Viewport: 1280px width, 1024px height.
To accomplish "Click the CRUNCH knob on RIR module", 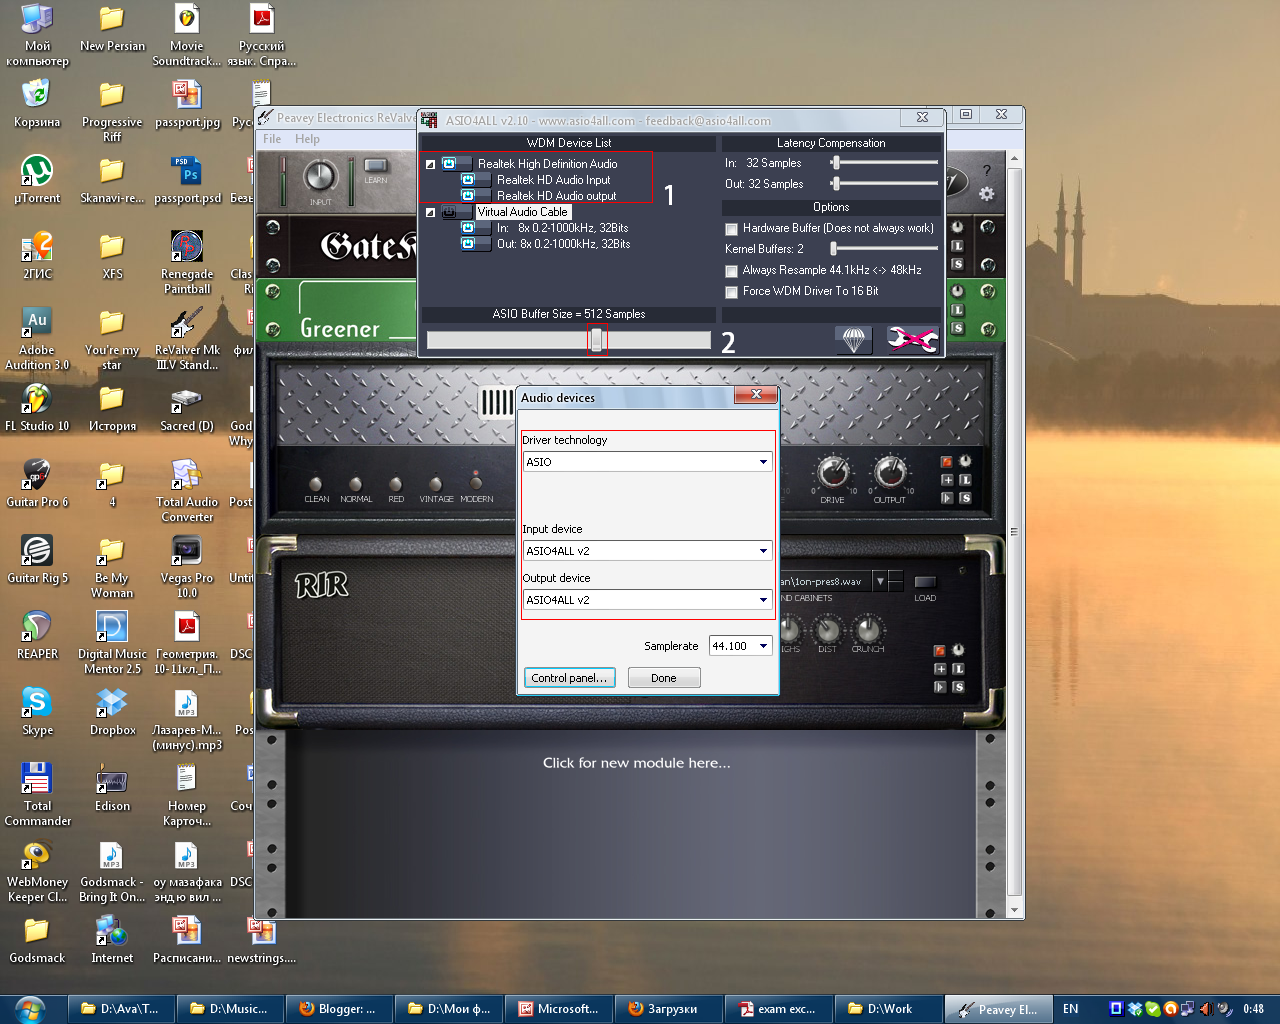I will coord(868,630).
